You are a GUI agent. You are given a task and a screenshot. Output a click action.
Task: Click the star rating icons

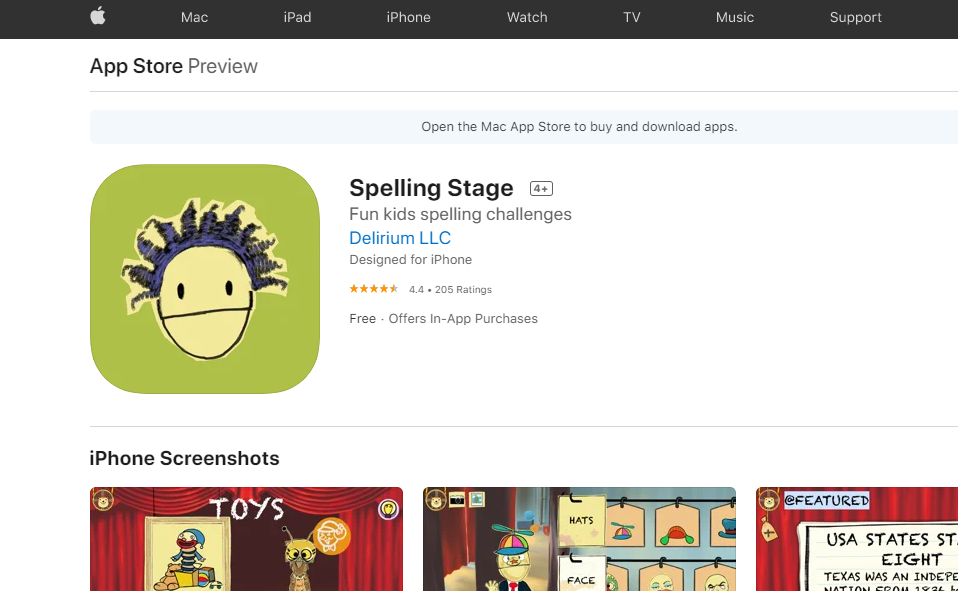click(x=373, y=289)
